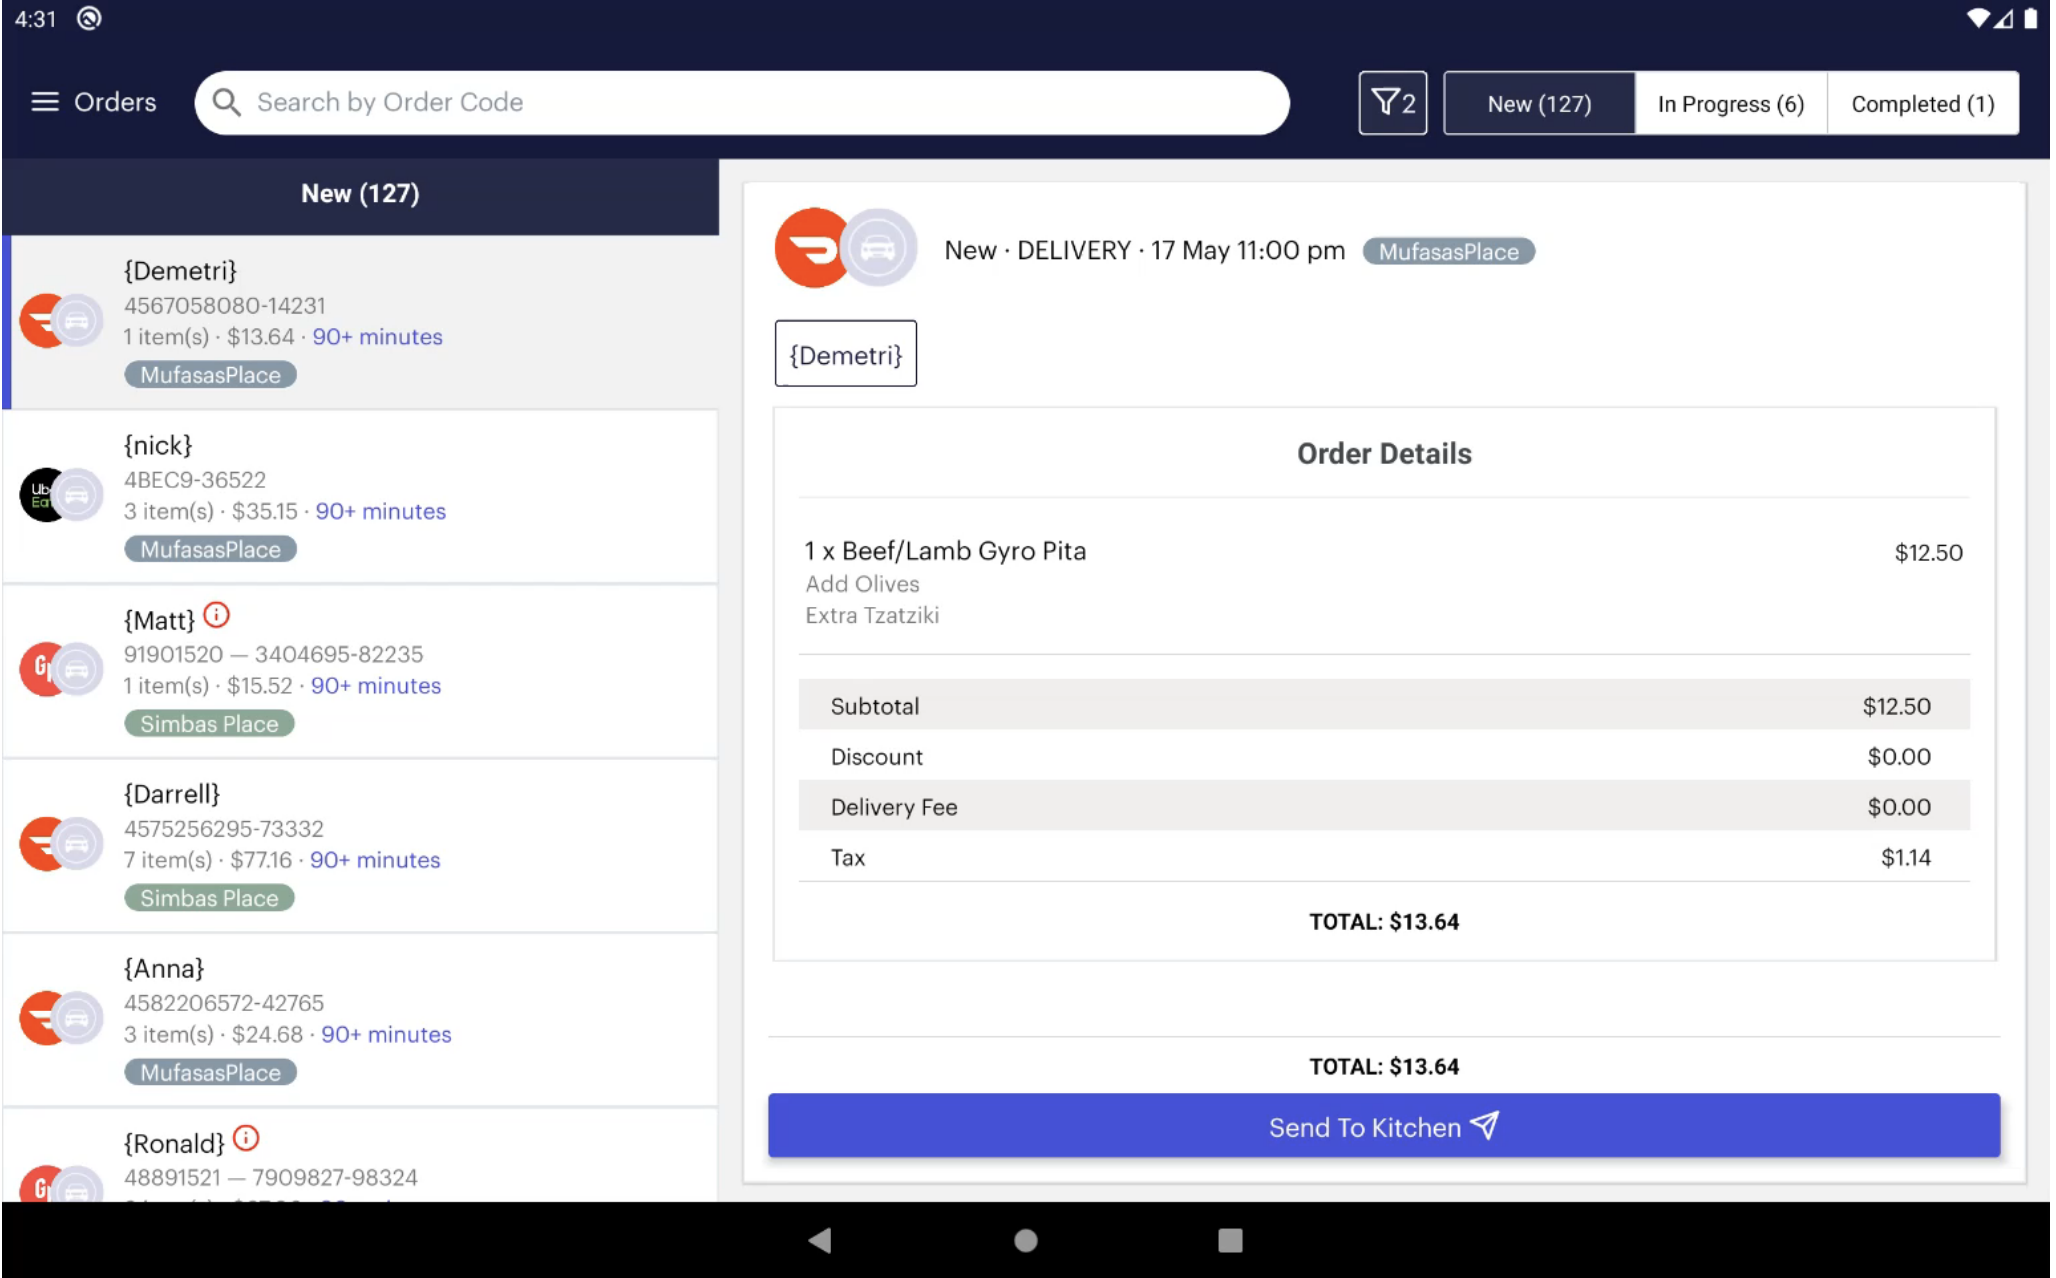This screenshot has width=2056, height=1278.
Task: Select the Grubhub icon on Matt's order
Action: coord(42,669)
